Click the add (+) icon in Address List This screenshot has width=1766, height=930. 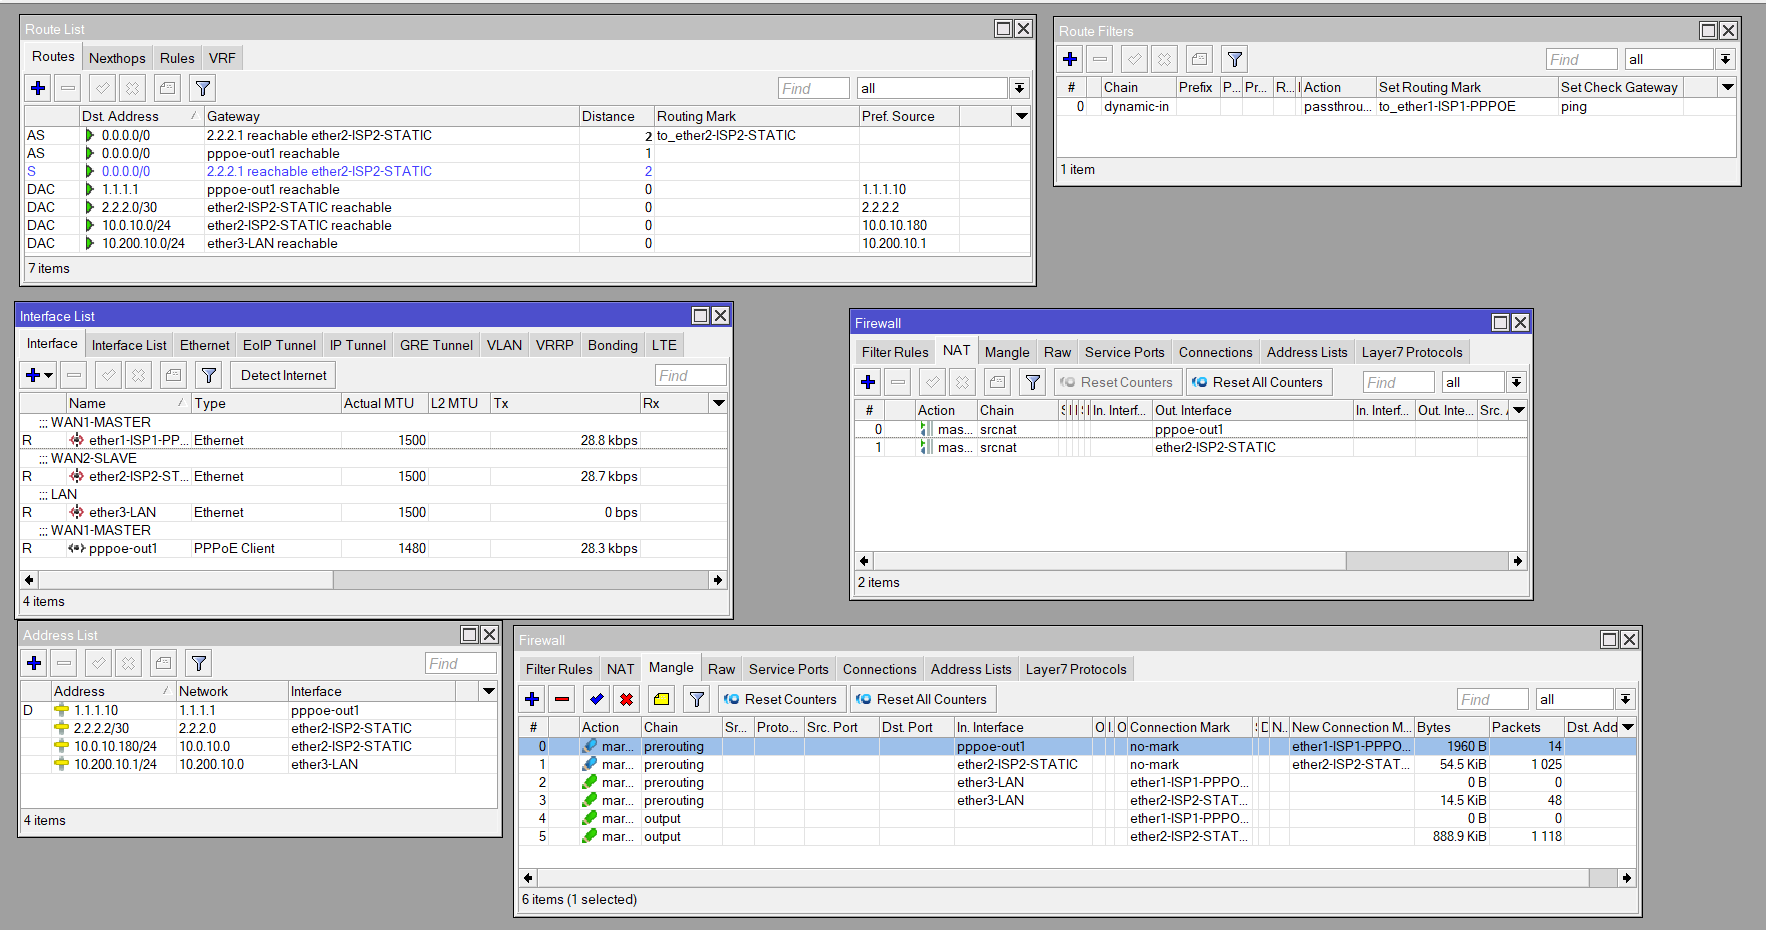[x=34, y=663]
